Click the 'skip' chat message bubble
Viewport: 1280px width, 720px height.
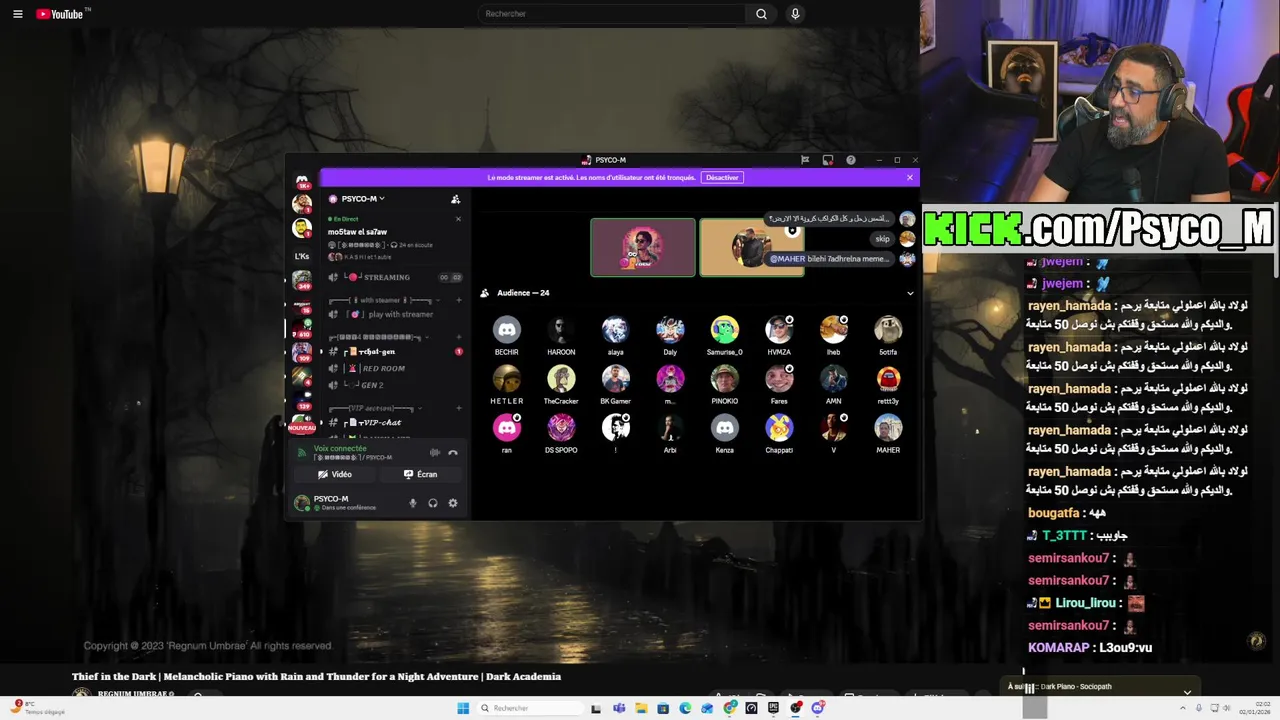tap(882, 239)
